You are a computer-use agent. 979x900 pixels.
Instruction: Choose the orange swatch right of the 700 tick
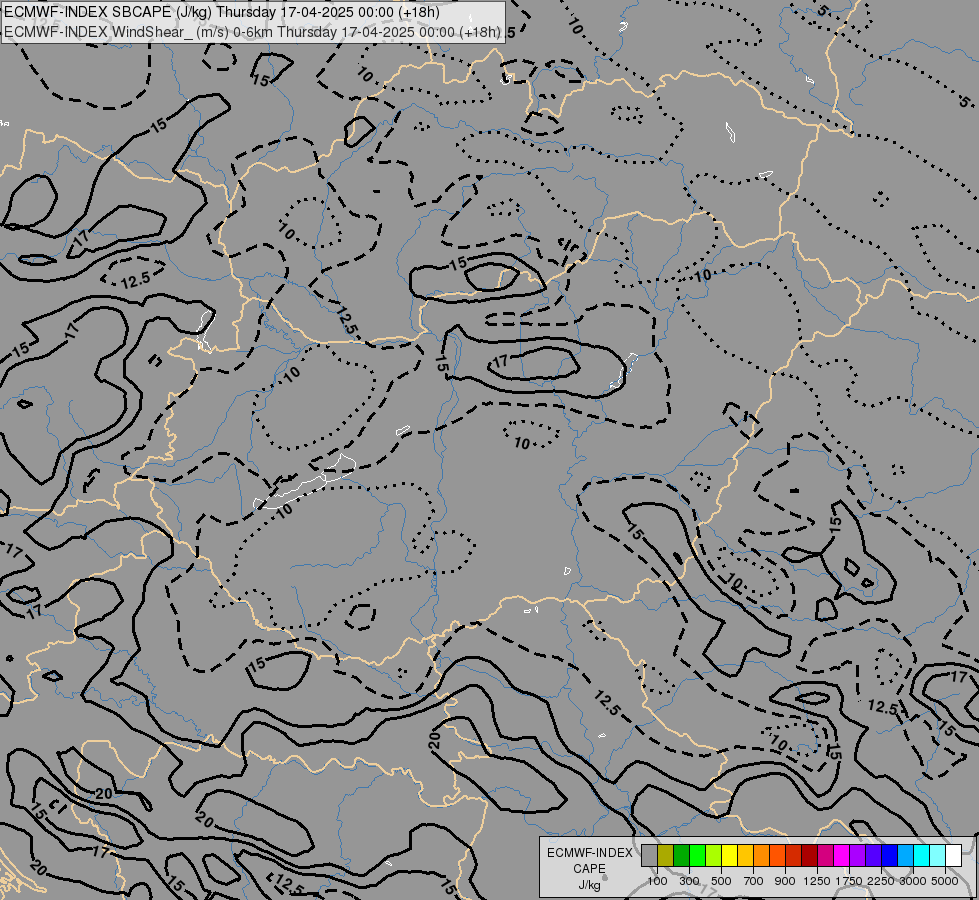pos(762,856)
